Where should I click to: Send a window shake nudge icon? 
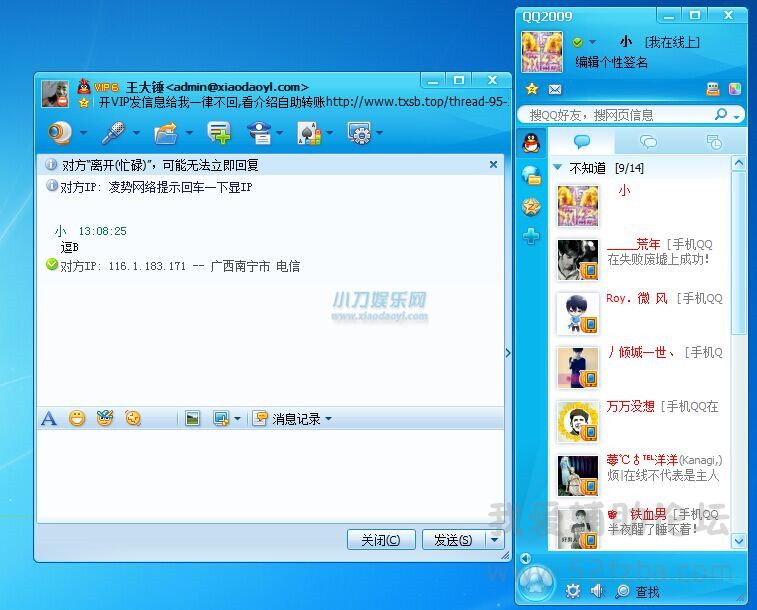[x=133, y=418]
